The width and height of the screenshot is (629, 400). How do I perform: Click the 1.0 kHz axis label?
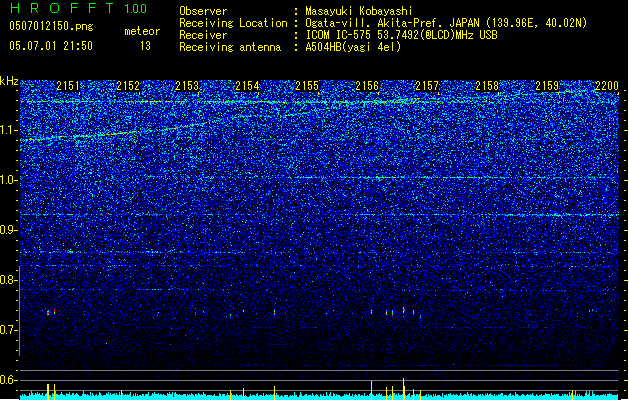click(x=9, y=180)
